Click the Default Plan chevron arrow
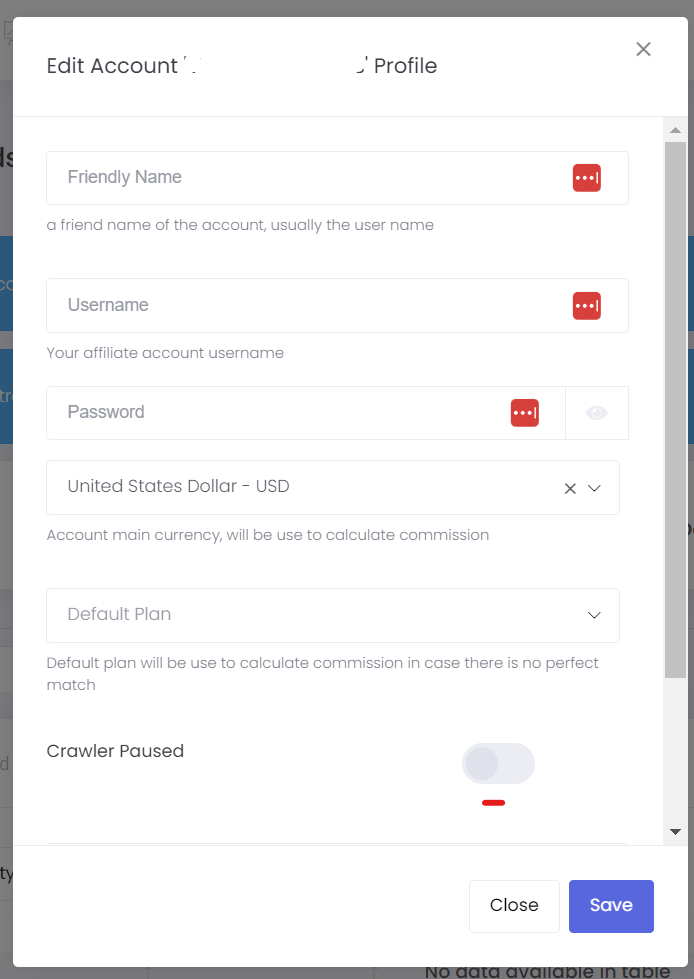The image size is (694, 979). tap(594, 615)
